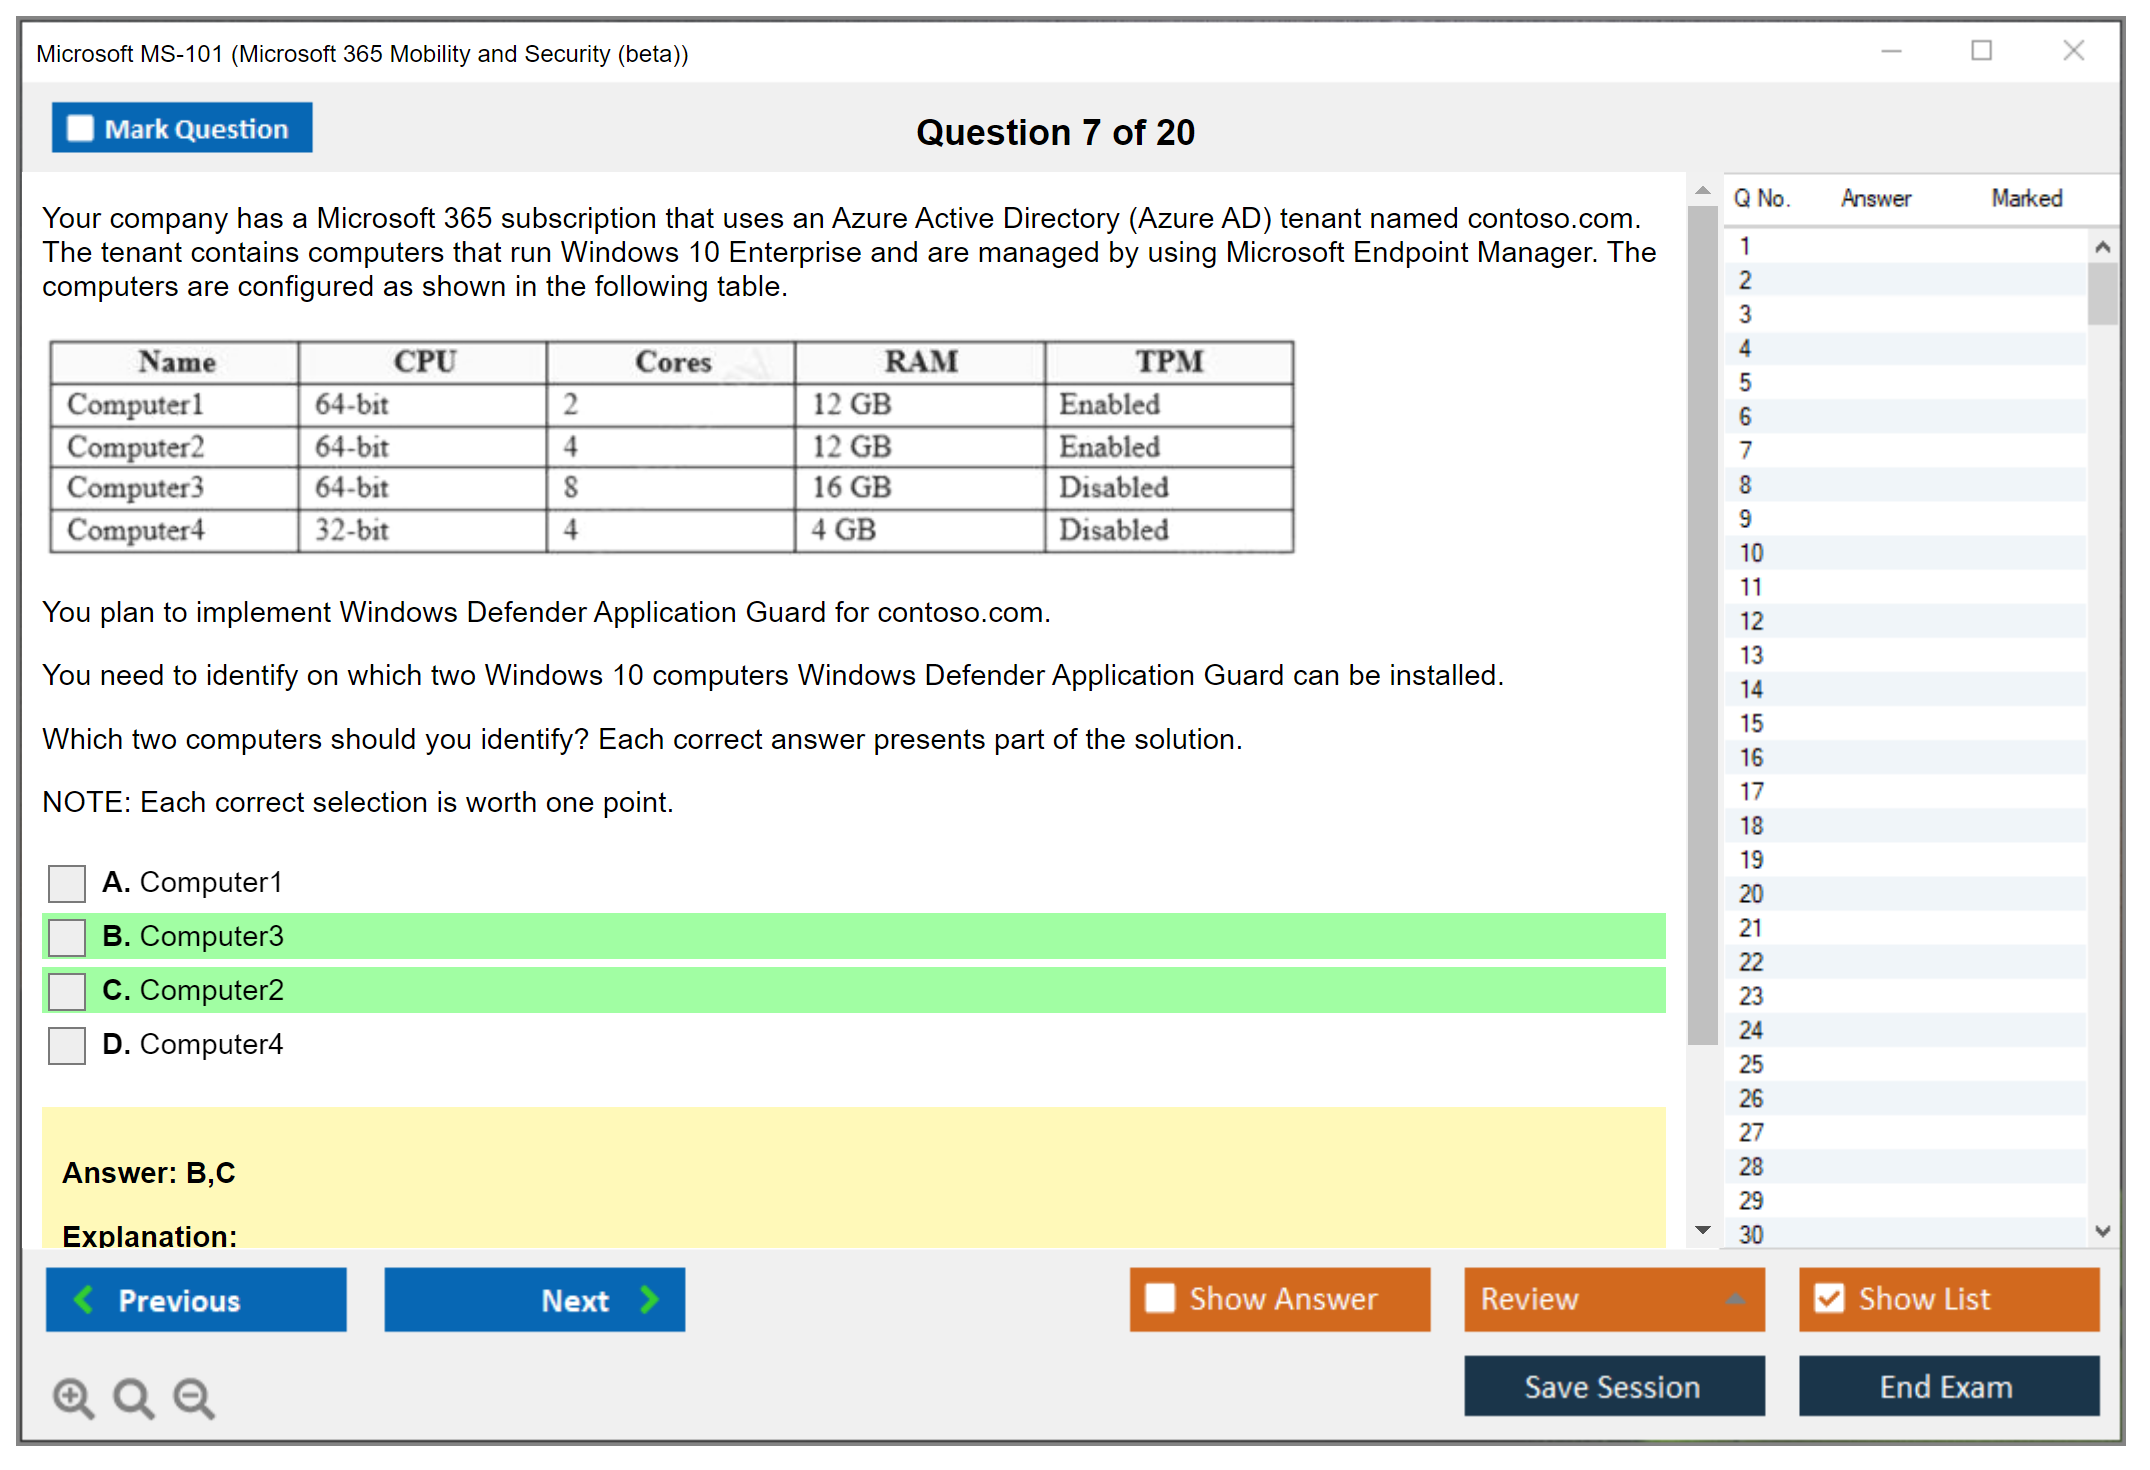This screenshot has width=2150, height=1470.
Task: Select question 25 in the list
Action: coord(1751,1064)
